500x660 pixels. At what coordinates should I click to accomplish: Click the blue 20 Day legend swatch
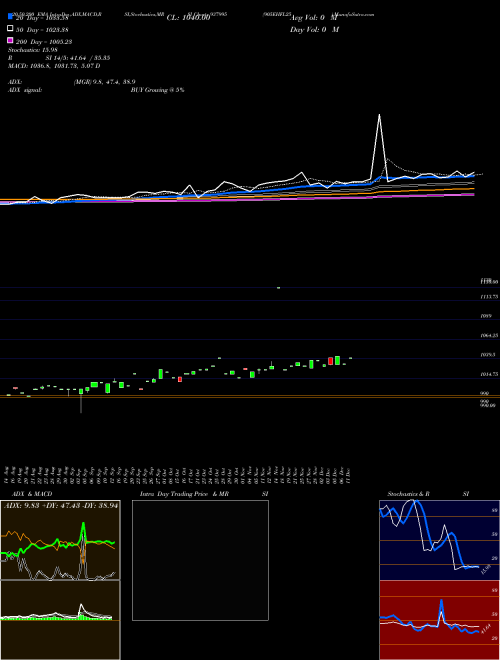coord(11,16)
